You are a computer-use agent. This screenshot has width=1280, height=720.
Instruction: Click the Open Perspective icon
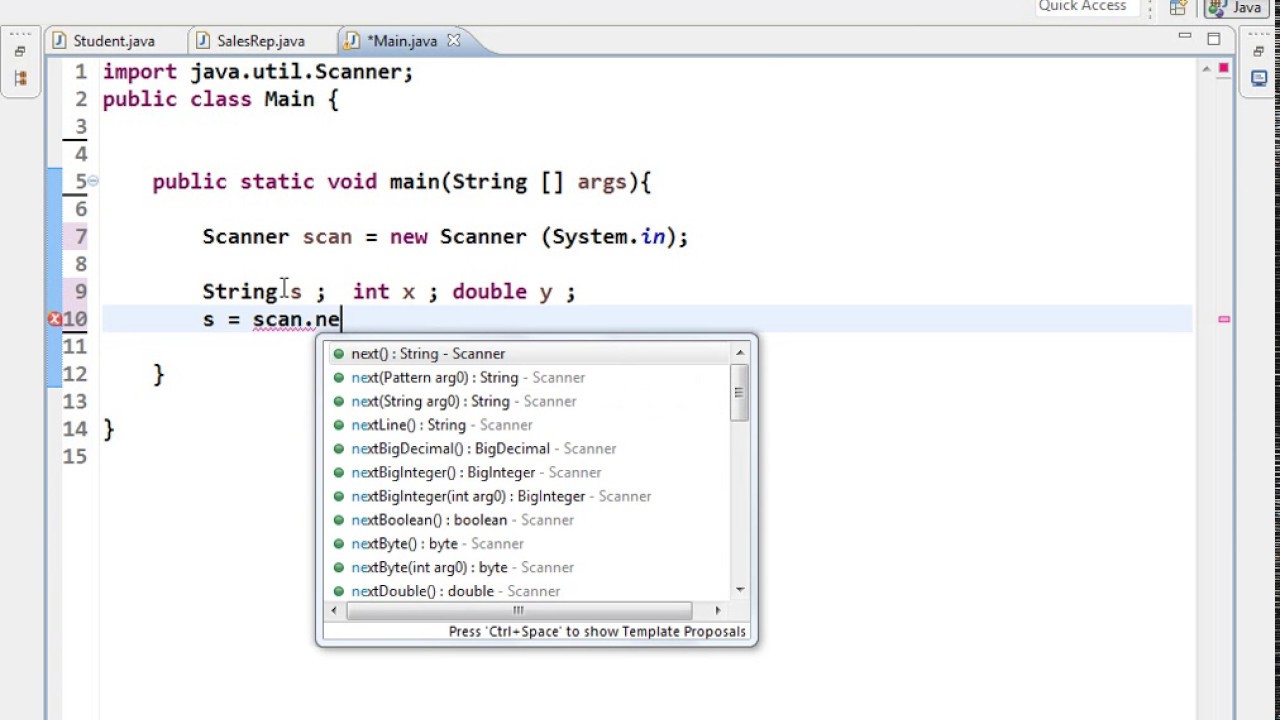(1180, 8)
